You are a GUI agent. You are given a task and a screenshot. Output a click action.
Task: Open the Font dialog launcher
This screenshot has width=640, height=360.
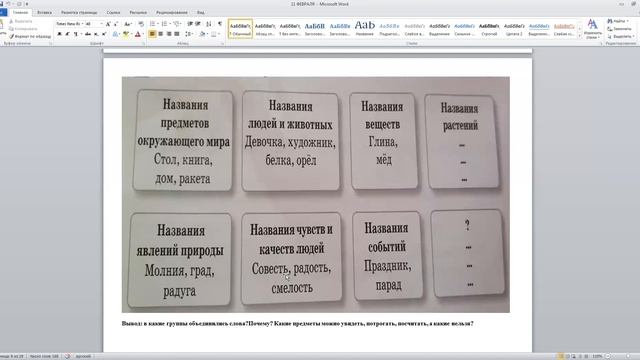[x=143, y=43]
